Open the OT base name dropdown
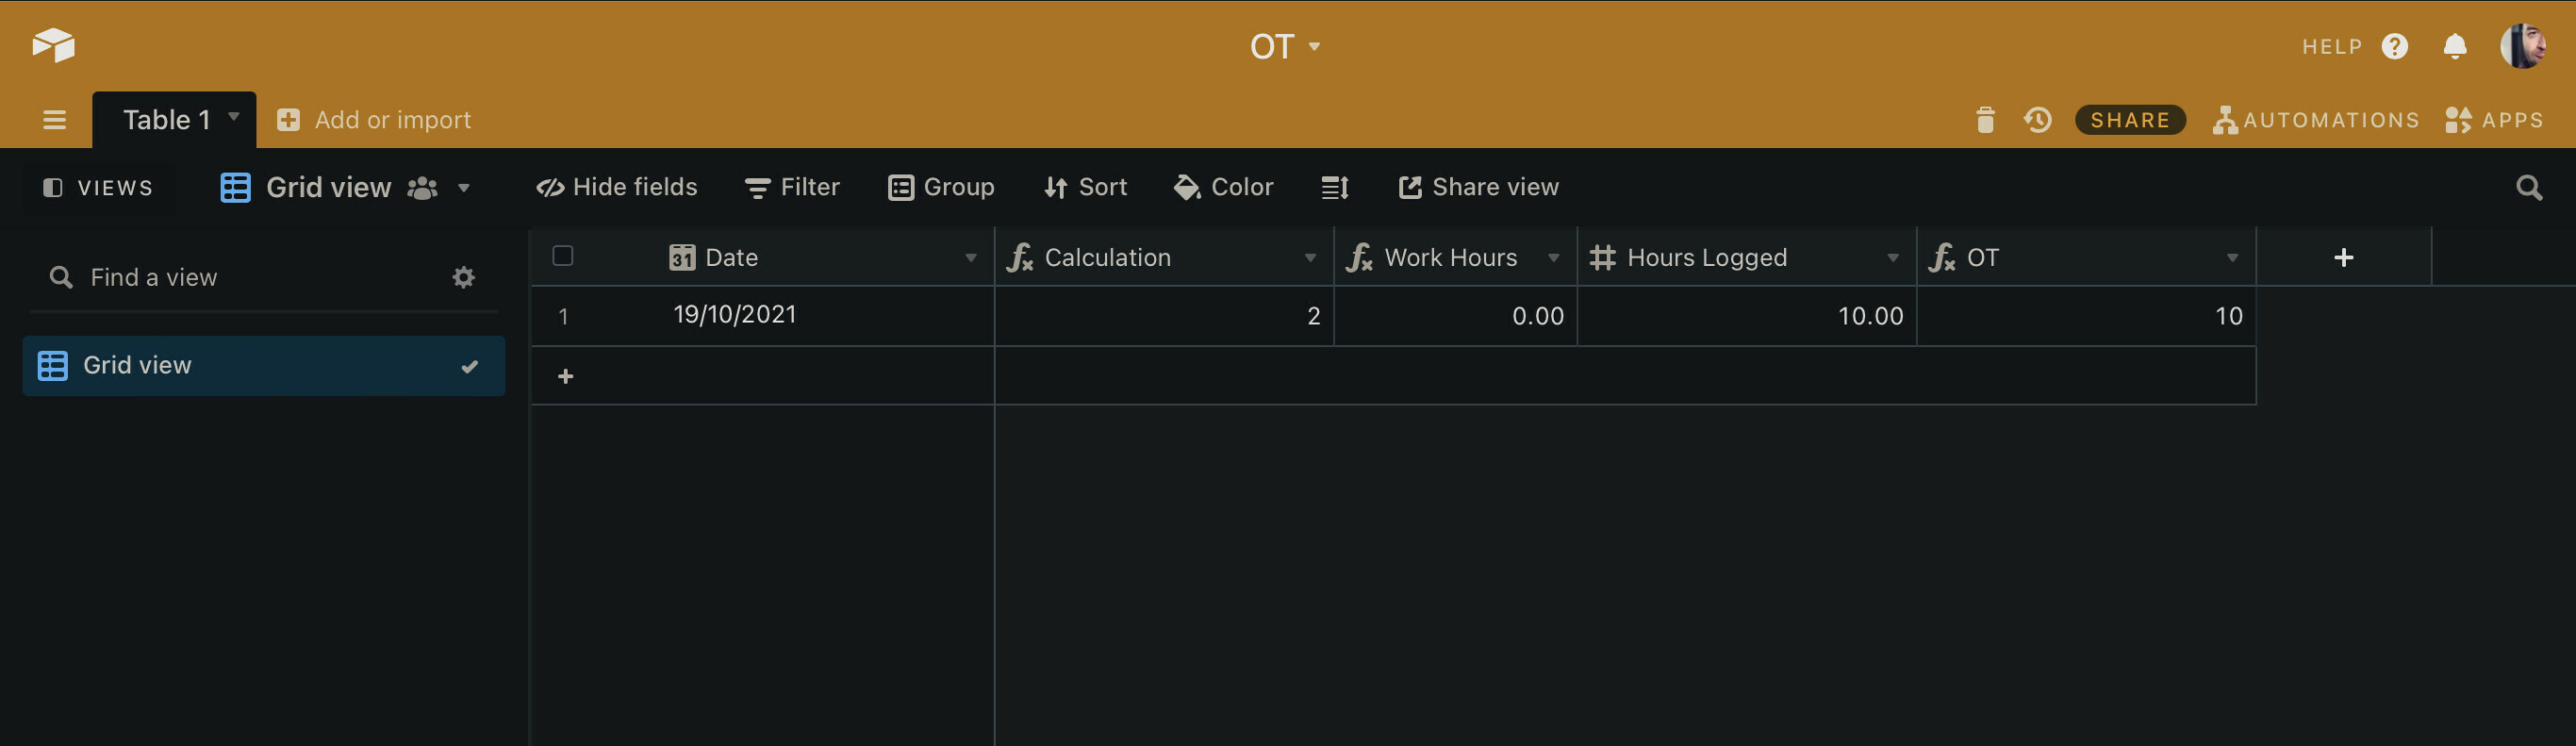2576x746 pixels. point(1285,46)
